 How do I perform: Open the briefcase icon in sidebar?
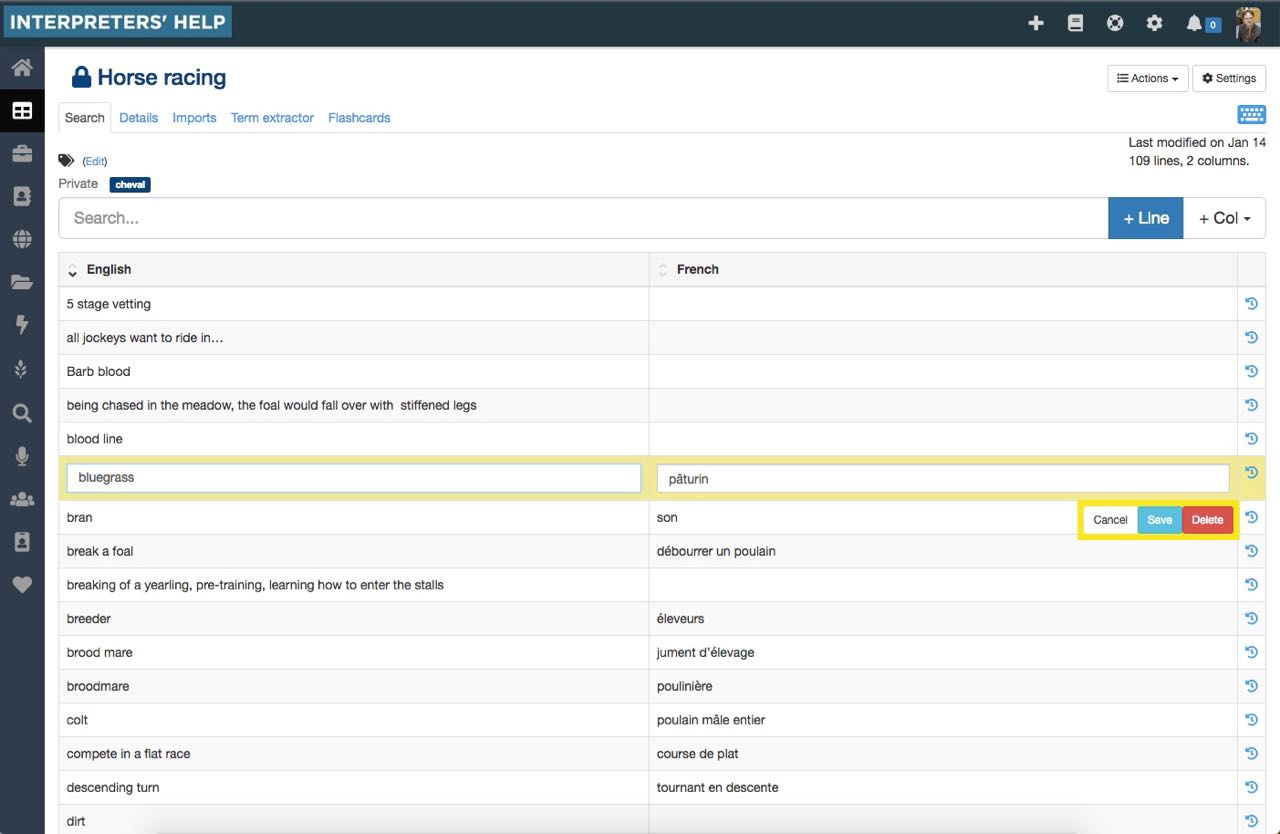click(x=22, y=154)
